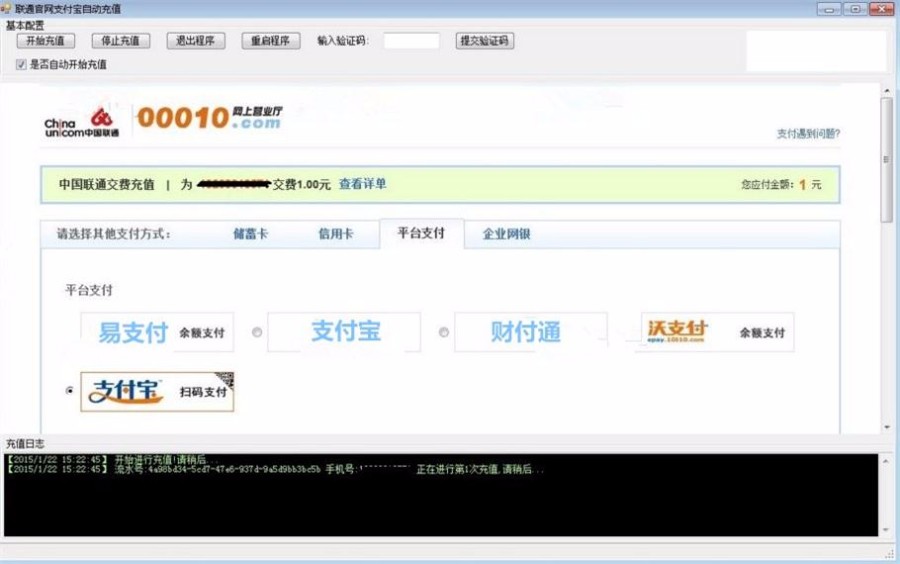Switch to the 信用卡 tab
Screen dimensions: 900x564
pyautogui.click(x=336, y=234)
